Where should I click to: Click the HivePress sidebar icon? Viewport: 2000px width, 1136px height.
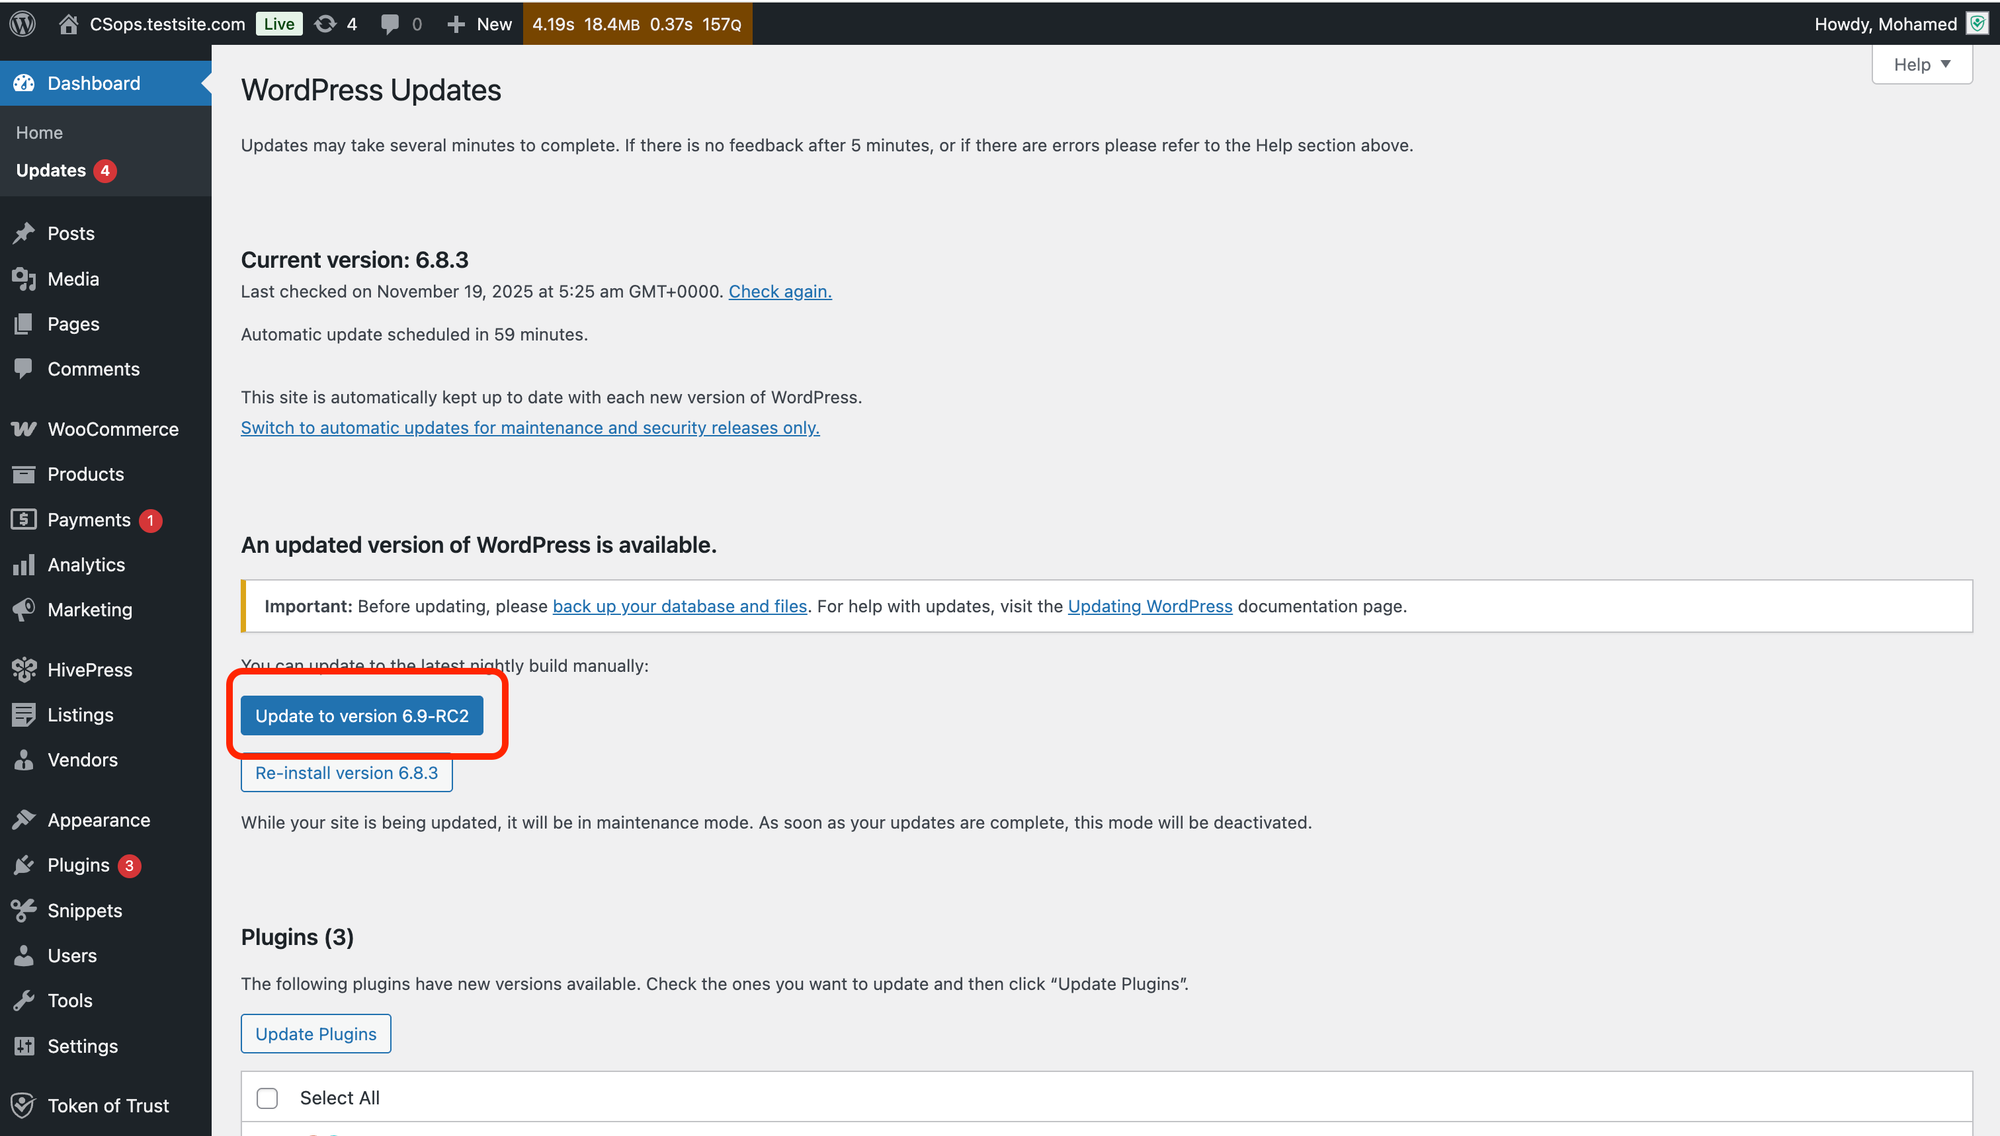[24, 670]
